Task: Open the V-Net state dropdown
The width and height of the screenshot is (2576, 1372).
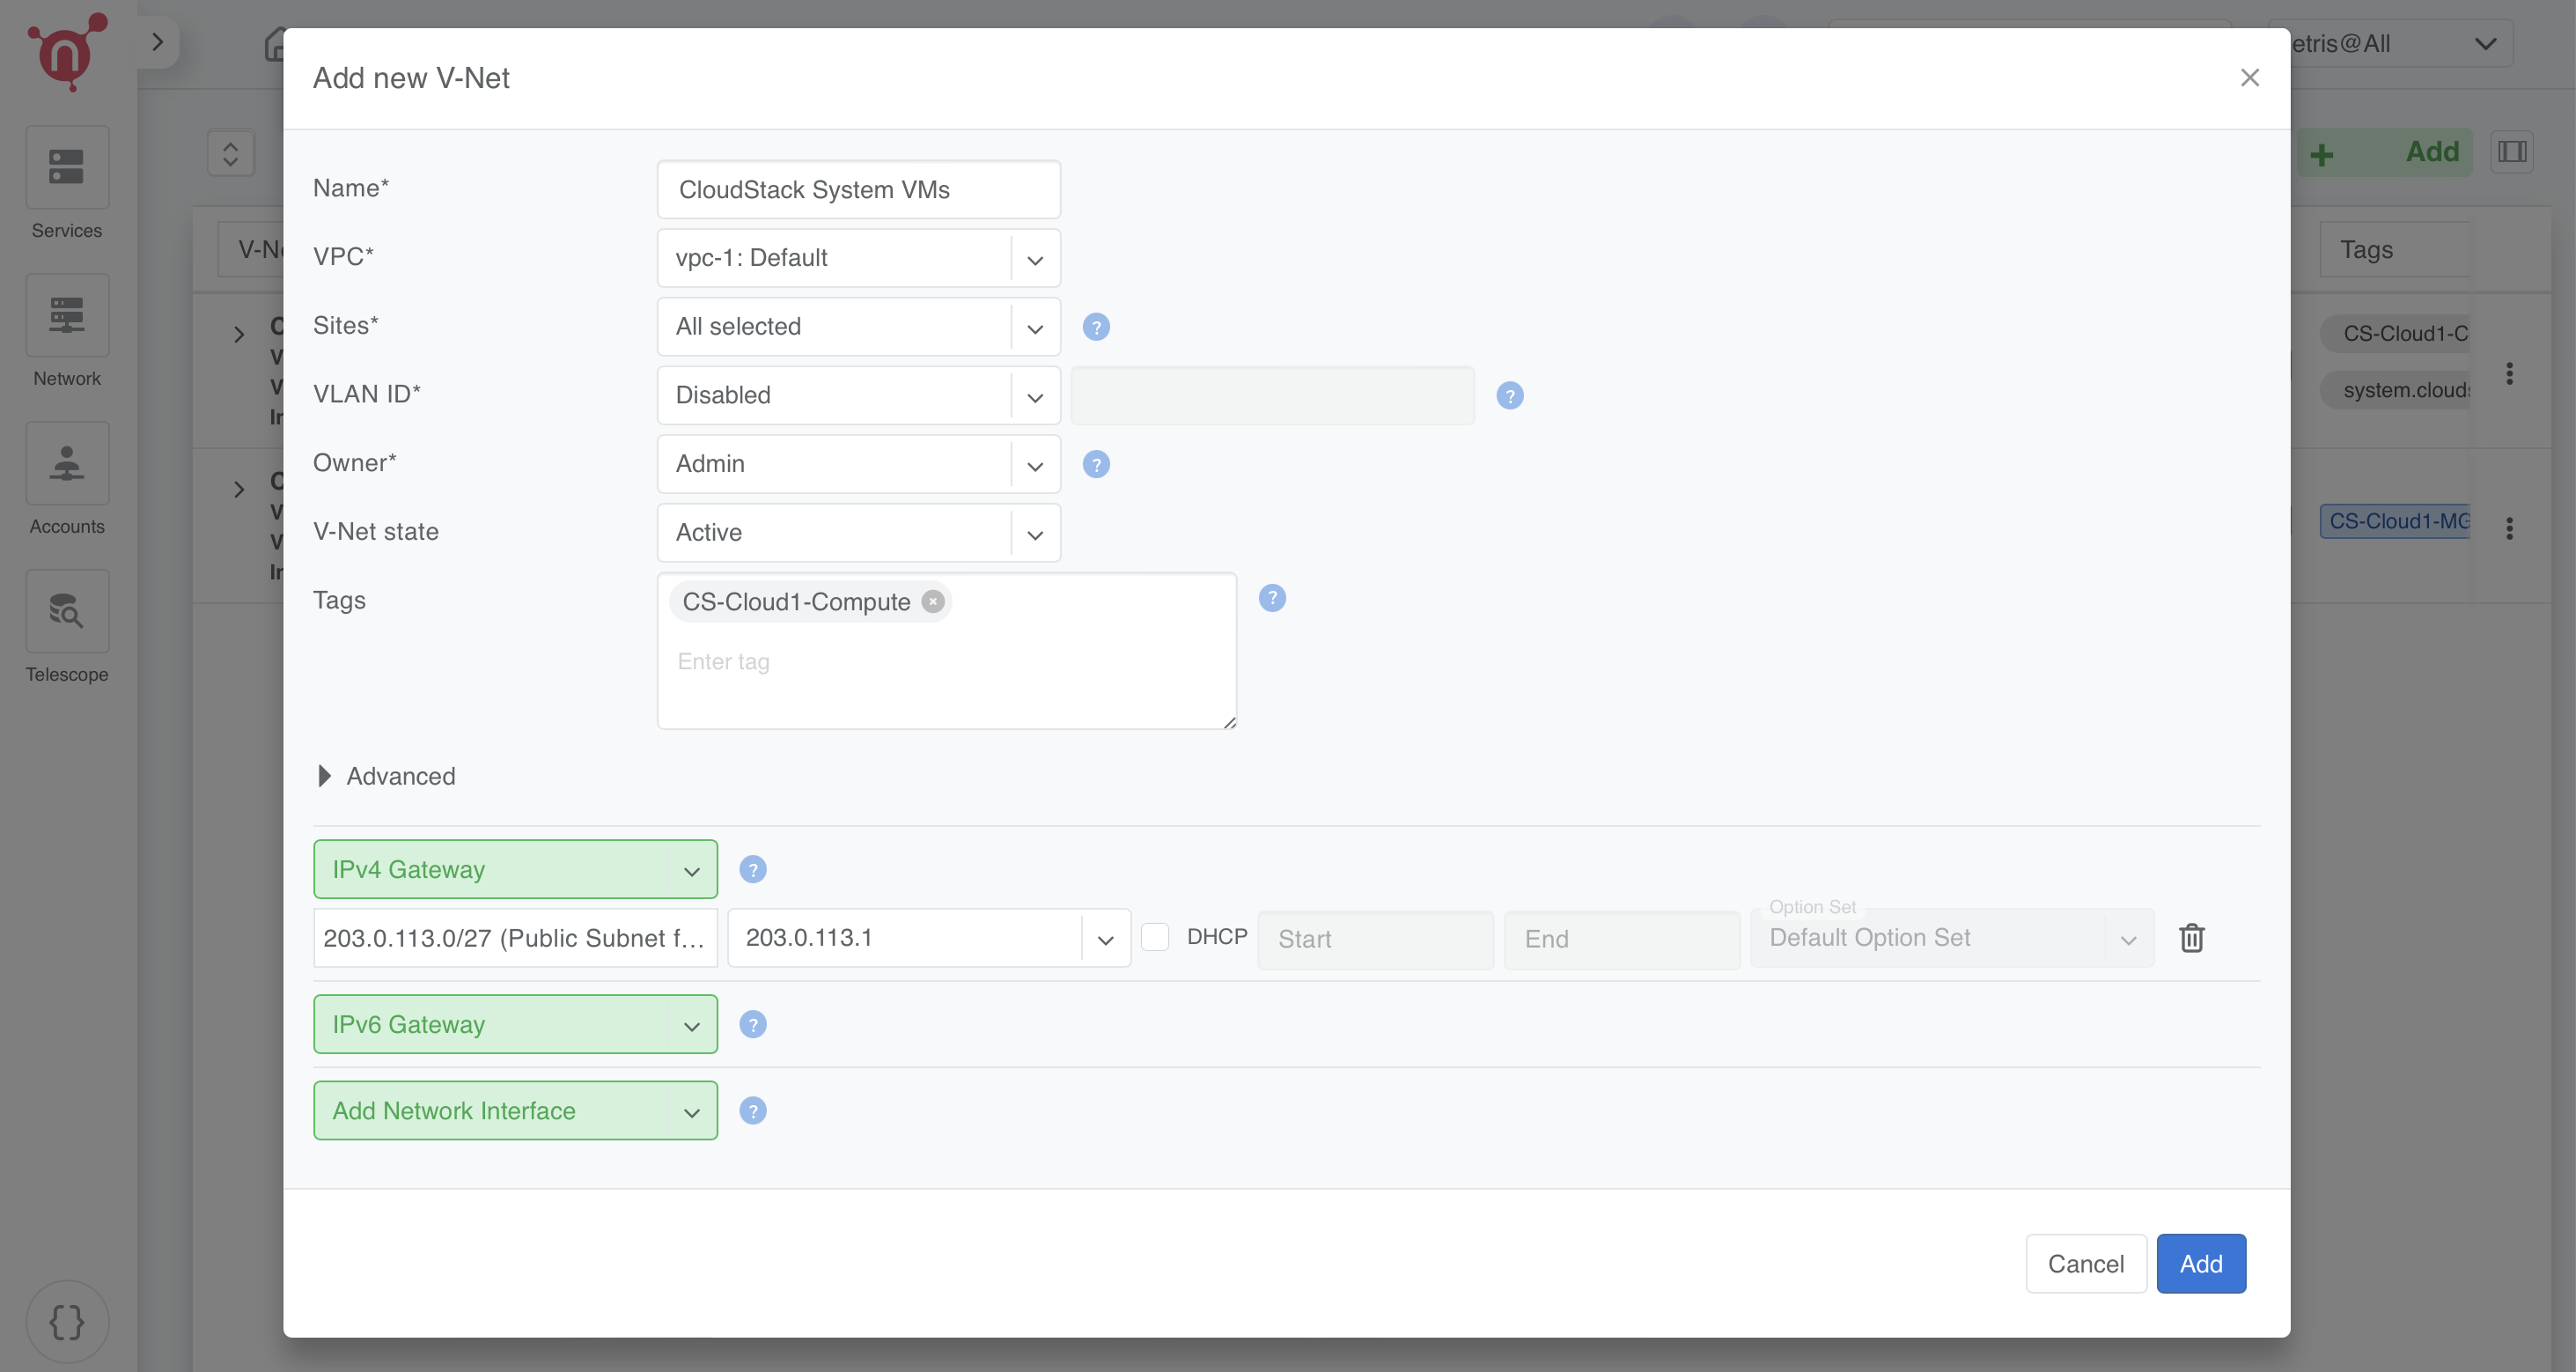Action: [858, 533]
